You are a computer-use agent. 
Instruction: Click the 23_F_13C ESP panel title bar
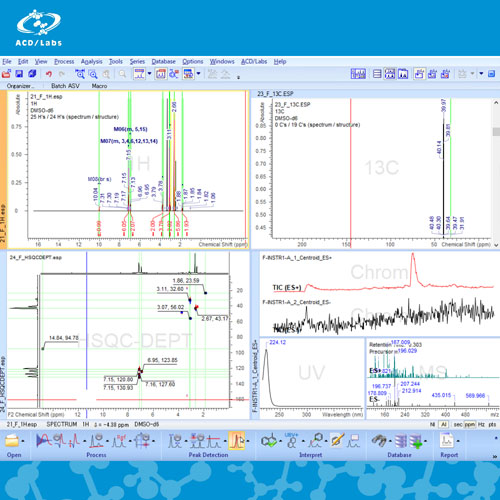point(375,94)
